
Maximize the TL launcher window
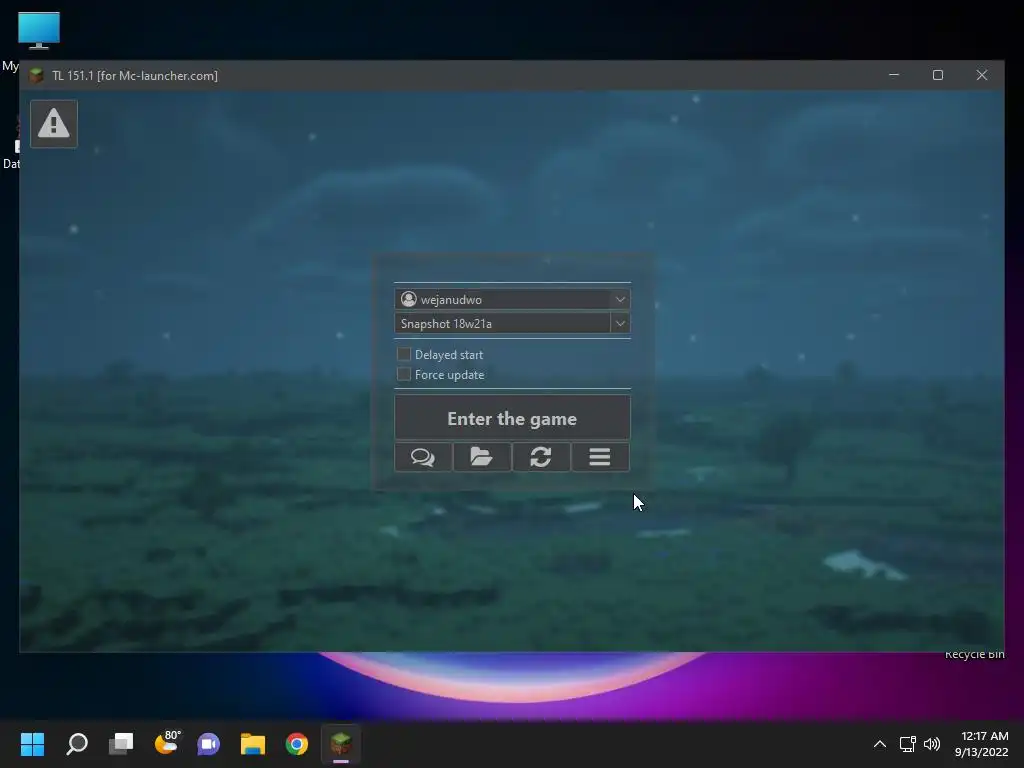(938, 75)
